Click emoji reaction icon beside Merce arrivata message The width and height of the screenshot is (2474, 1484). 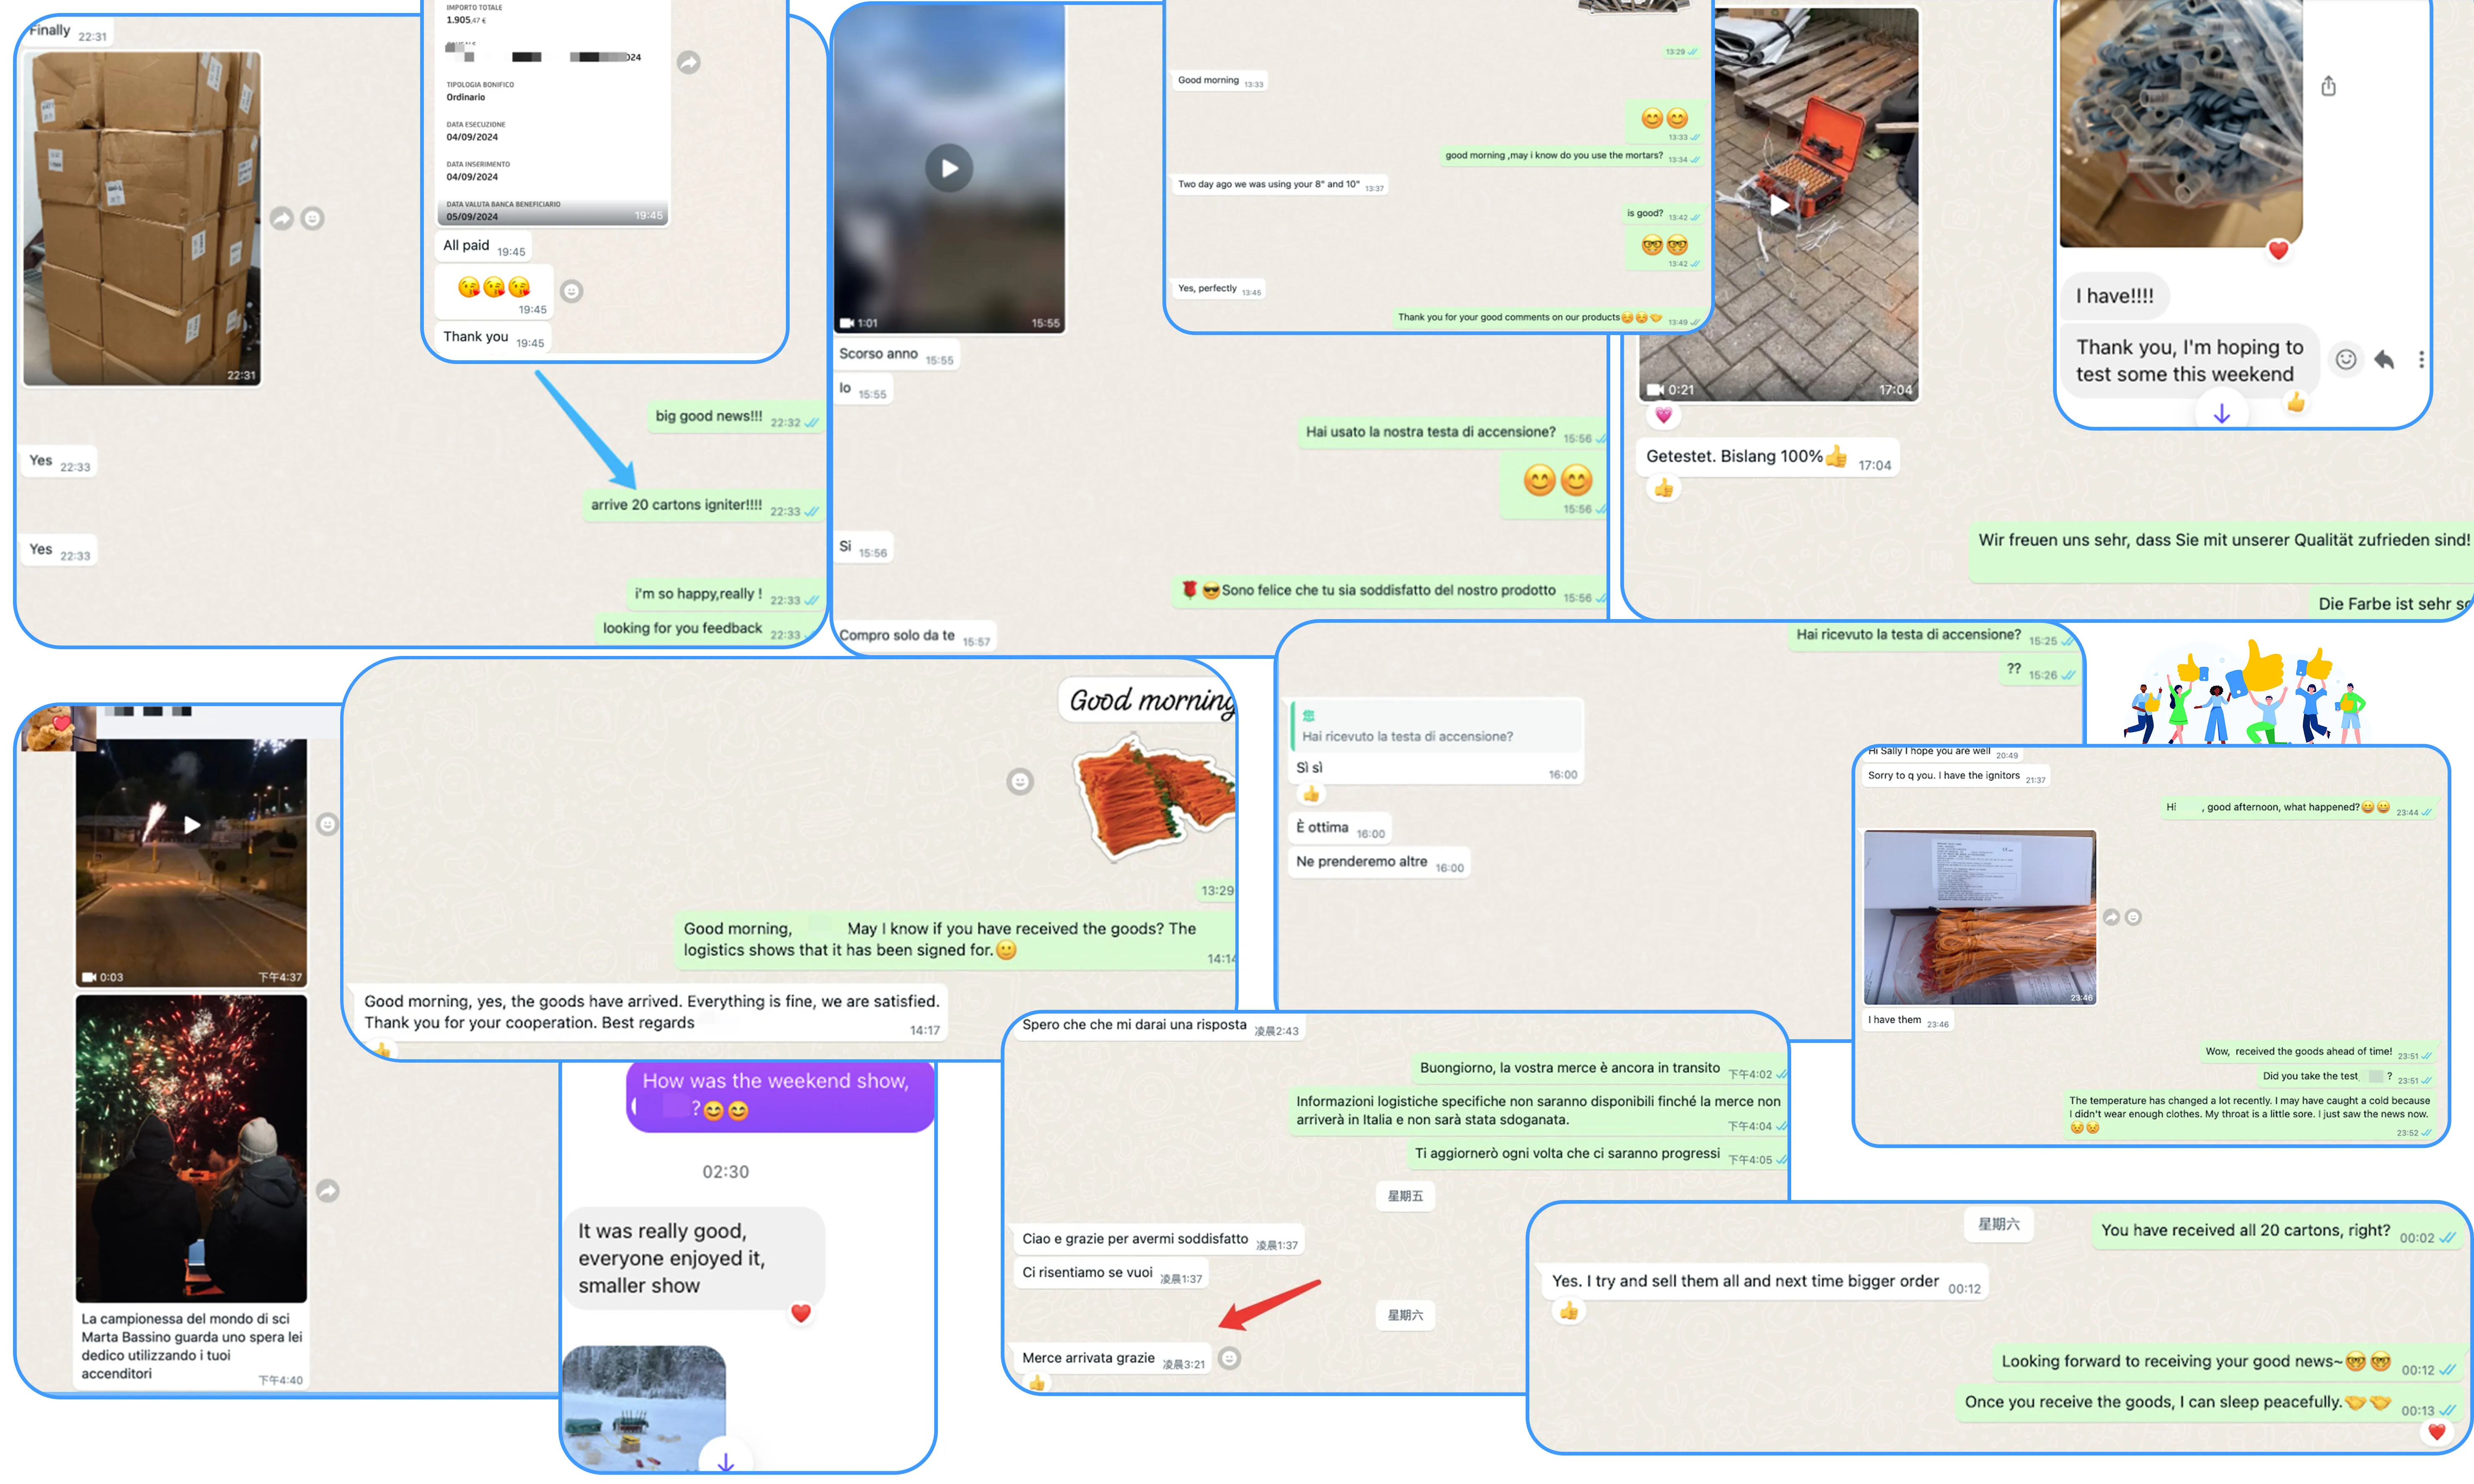click(1230, 1358)
